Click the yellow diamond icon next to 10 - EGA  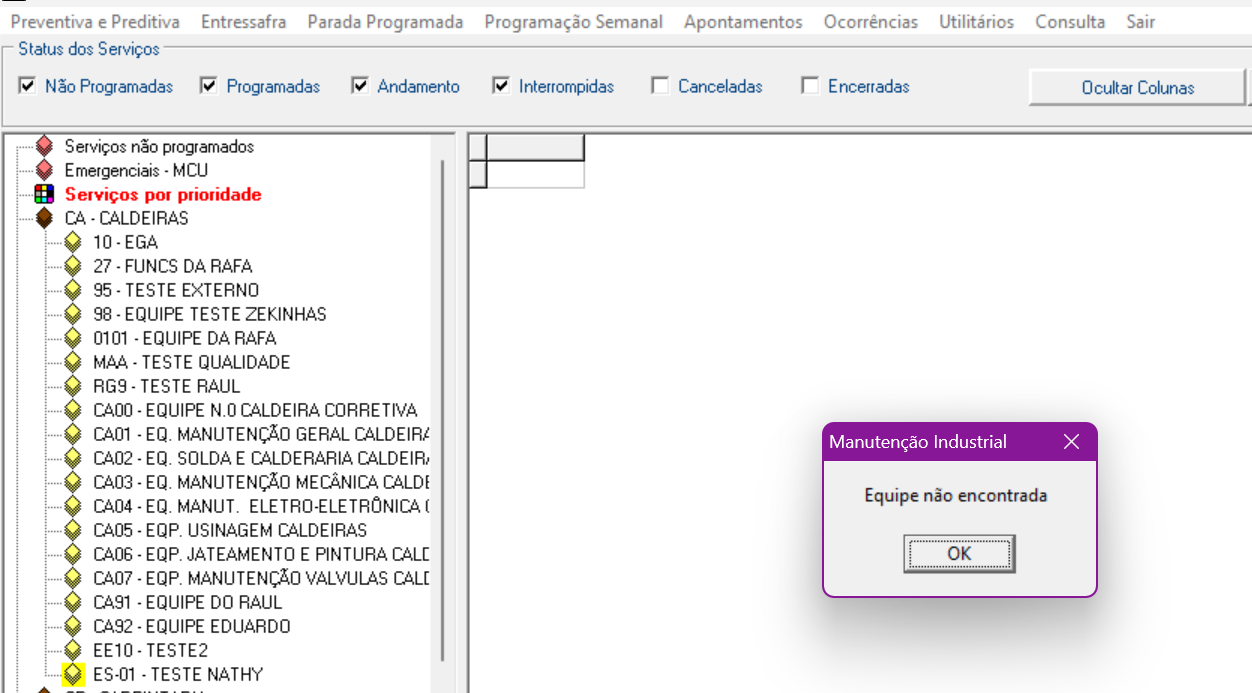72,242
